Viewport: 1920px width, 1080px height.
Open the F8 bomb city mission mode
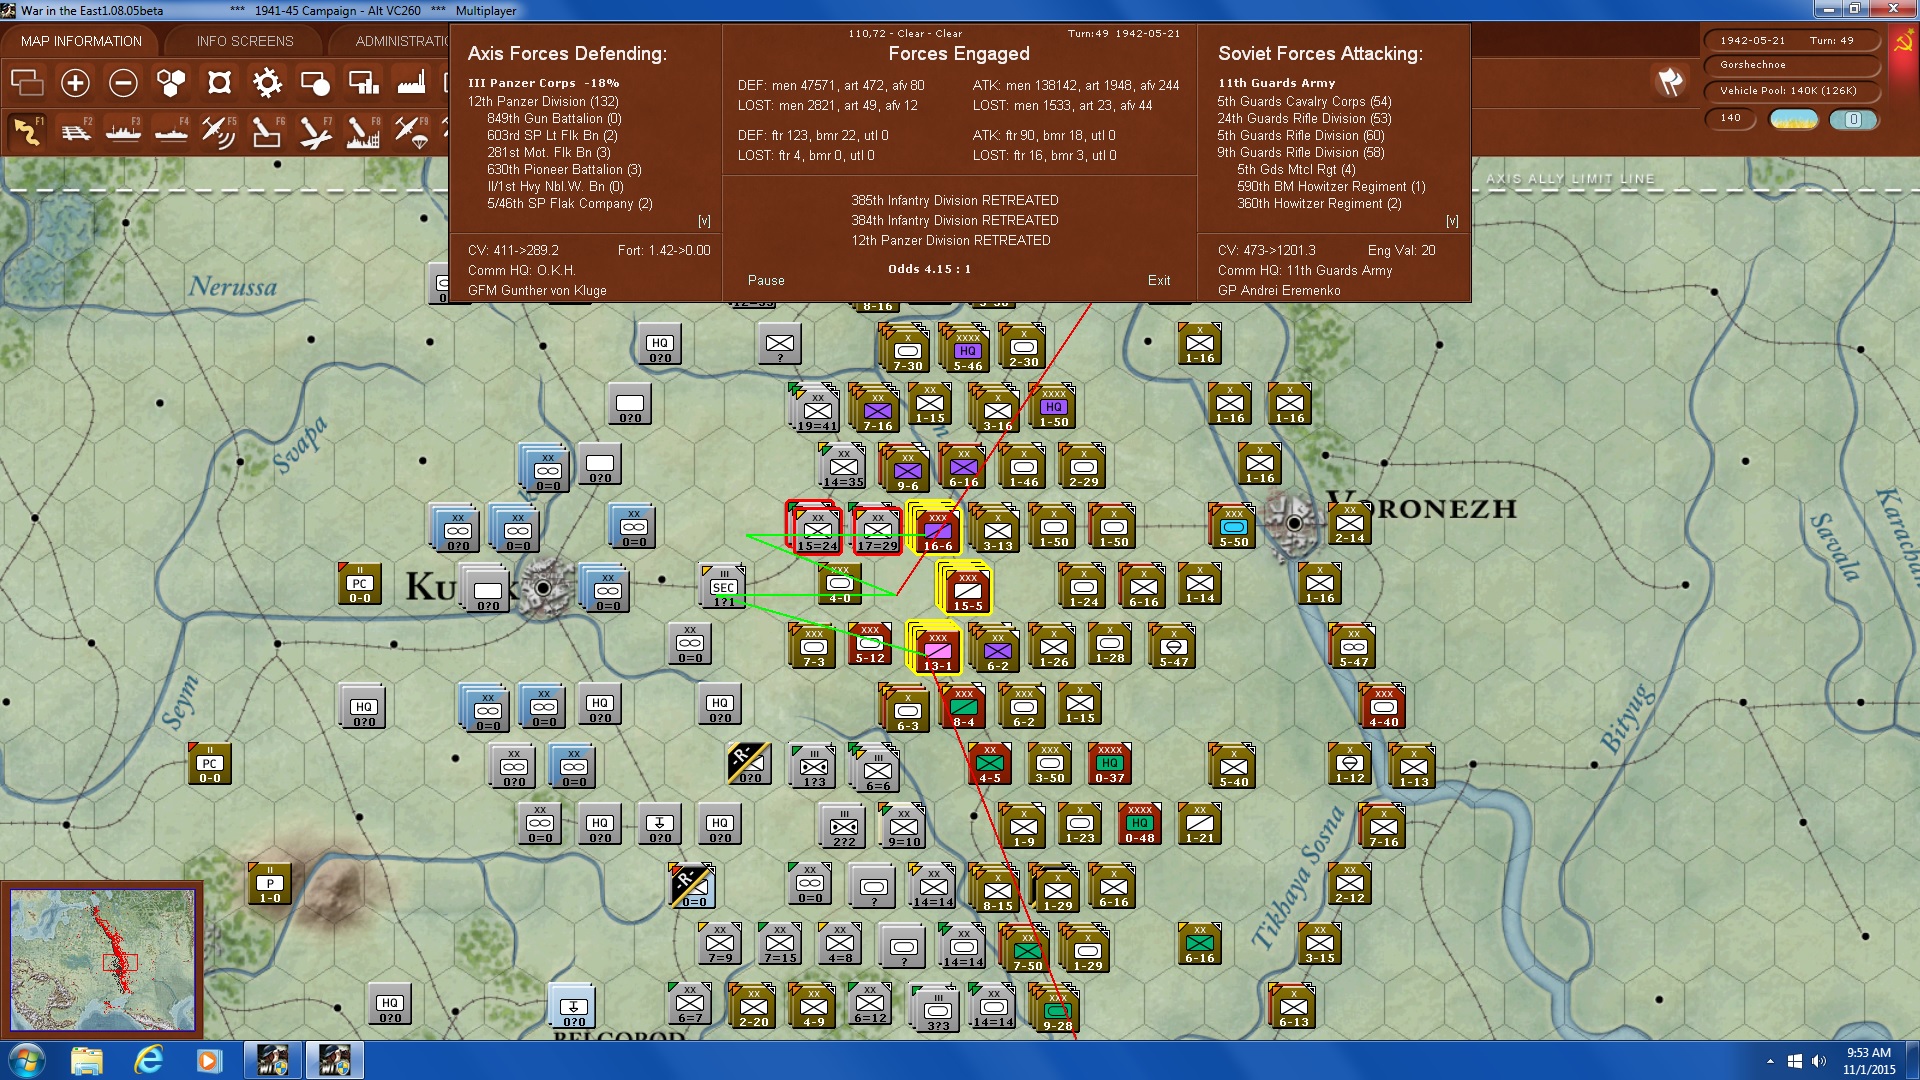point(362,131)
